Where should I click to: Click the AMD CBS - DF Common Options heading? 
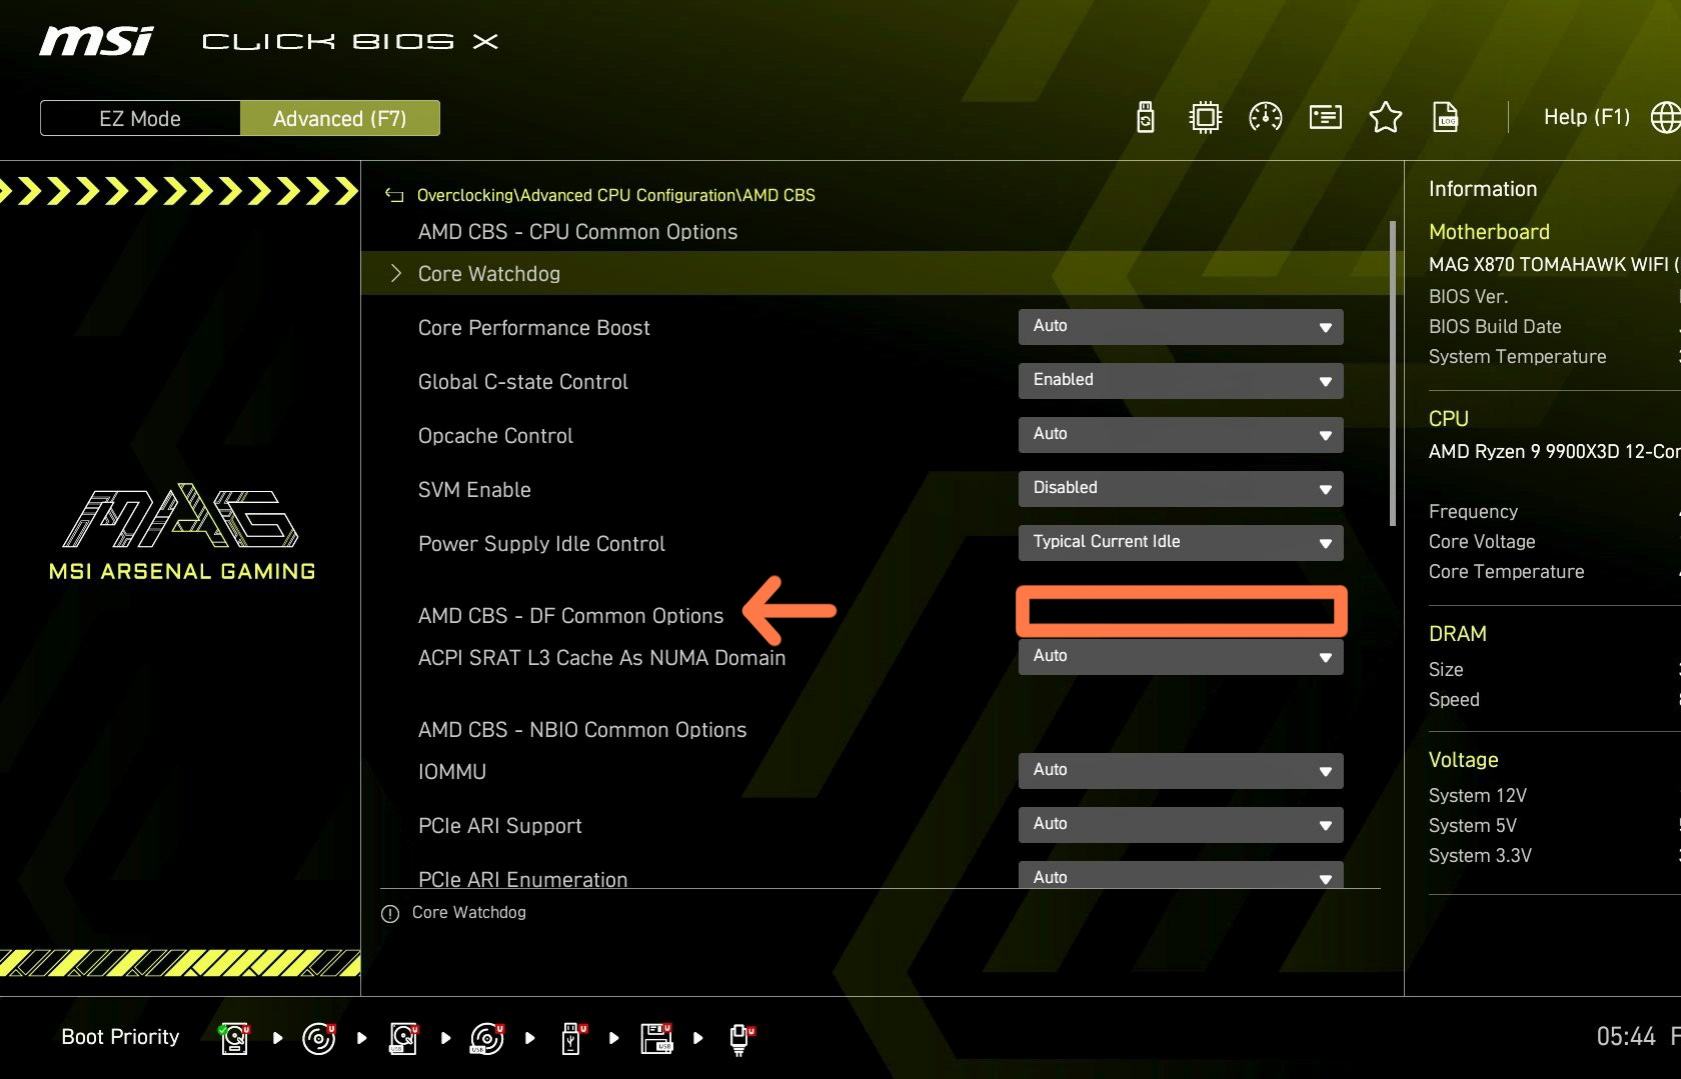(x=571, y=616)
